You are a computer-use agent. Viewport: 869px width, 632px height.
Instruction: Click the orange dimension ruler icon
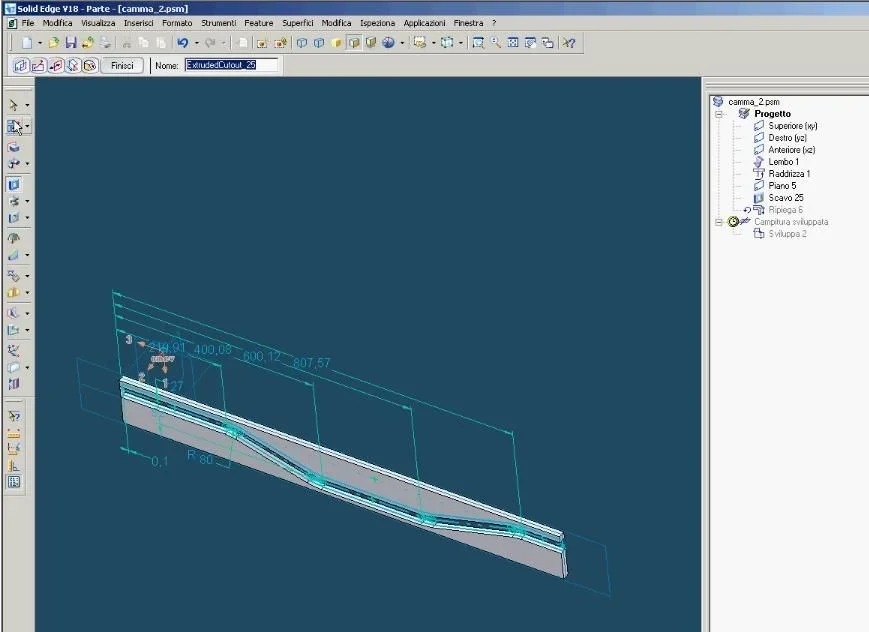(x=14, y=433)
